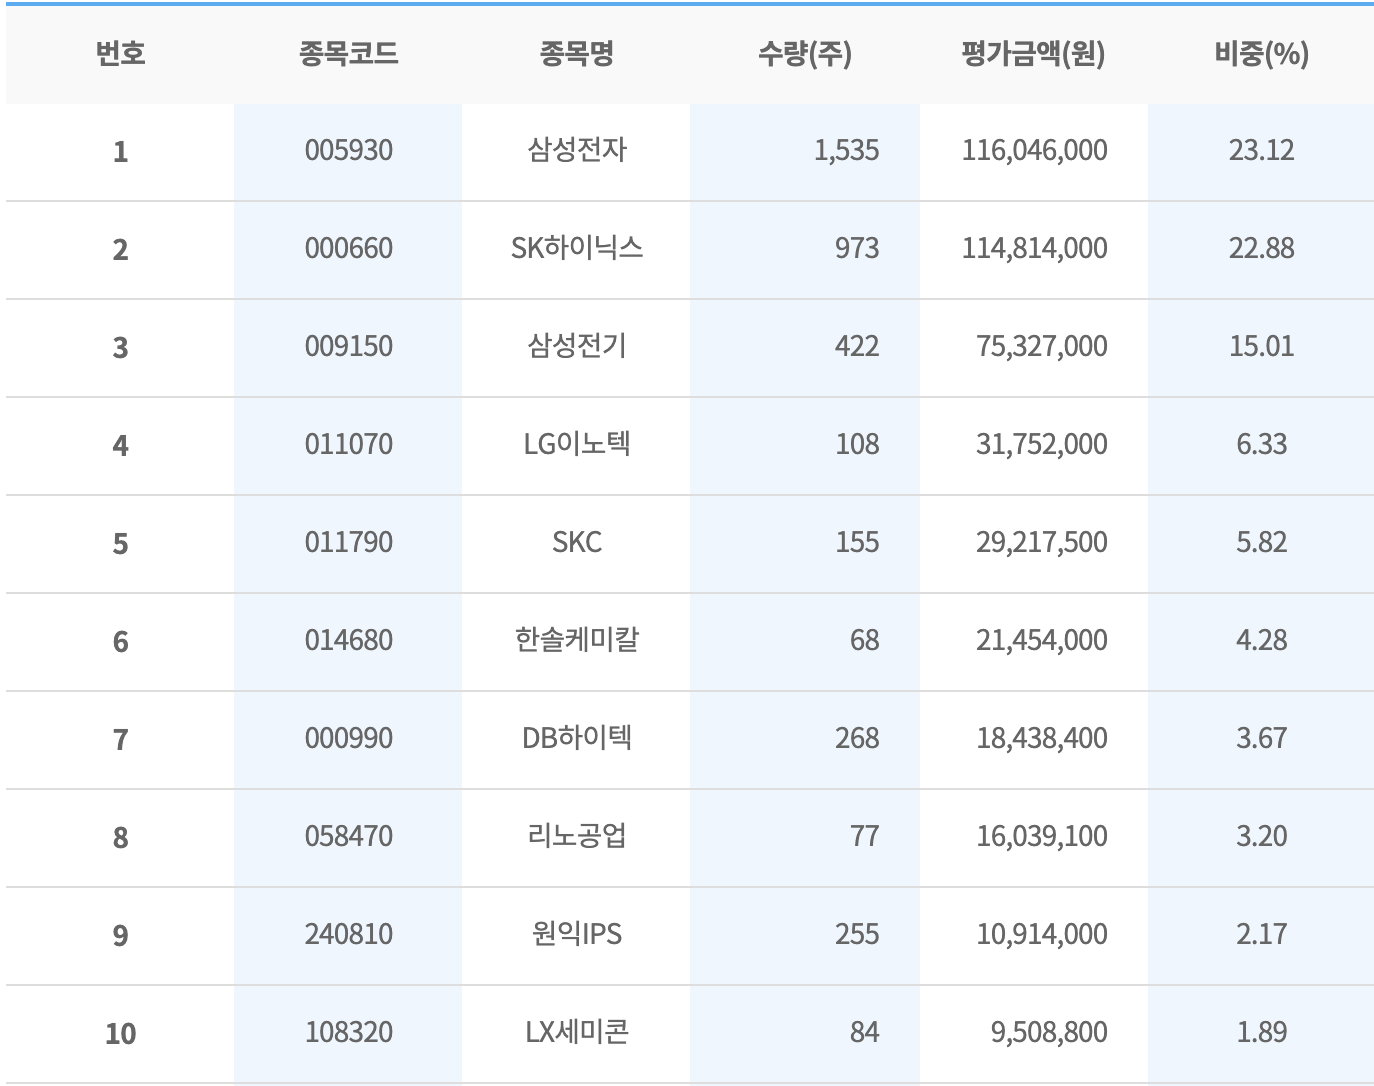Click quantity 1,535 for 삼성전자
The image size is (1374, 1086).
pyautogui.click(x=847, y=151)
